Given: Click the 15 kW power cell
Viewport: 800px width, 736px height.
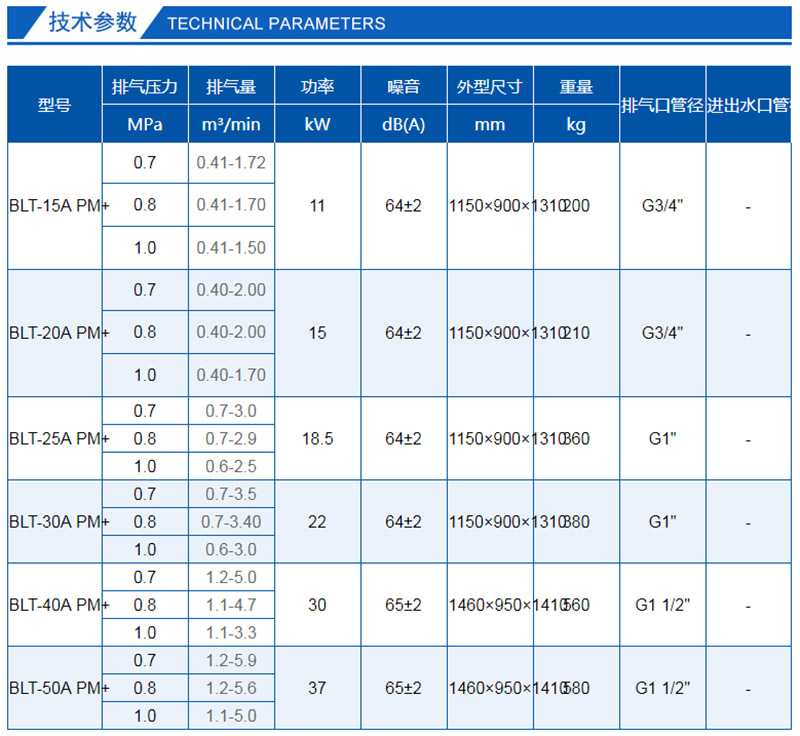Looking at the screenshot, I should click(317, 333).
